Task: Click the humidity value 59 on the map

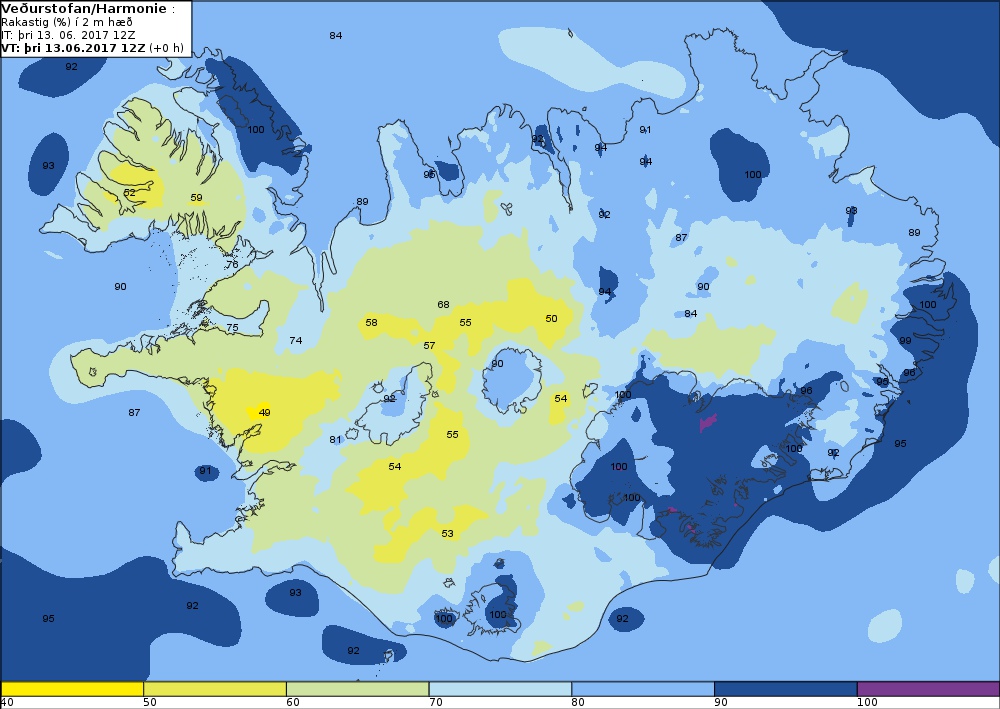Action: (196, 198)
